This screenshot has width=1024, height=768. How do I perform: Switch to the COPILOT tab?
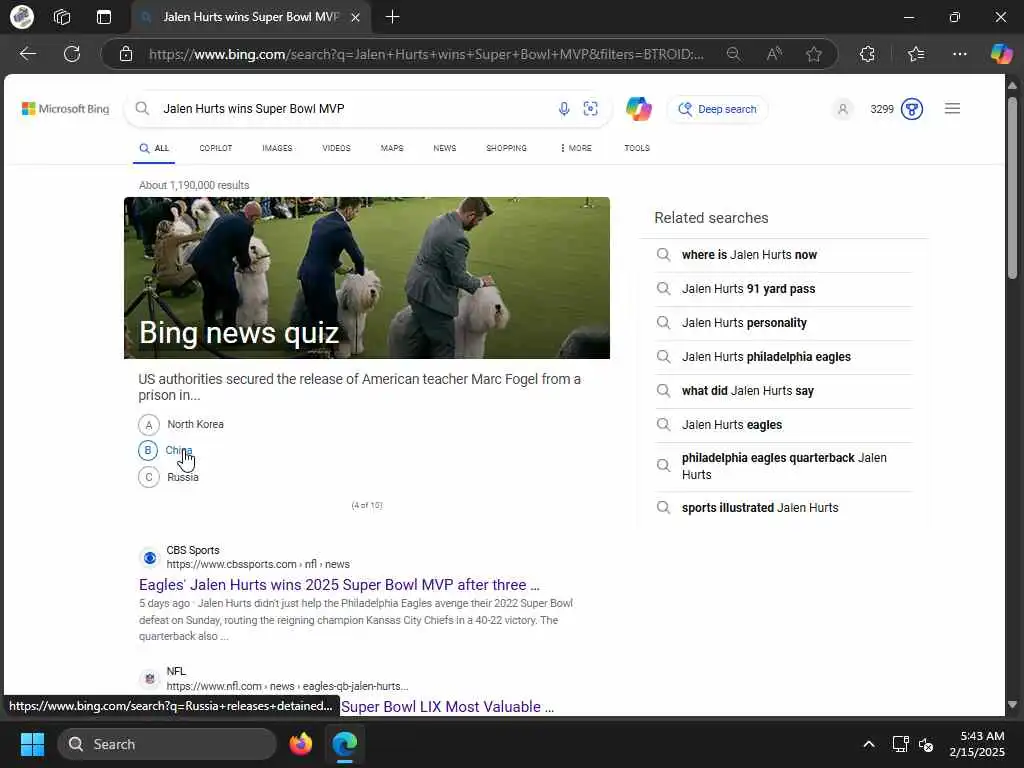pos(216,148)
